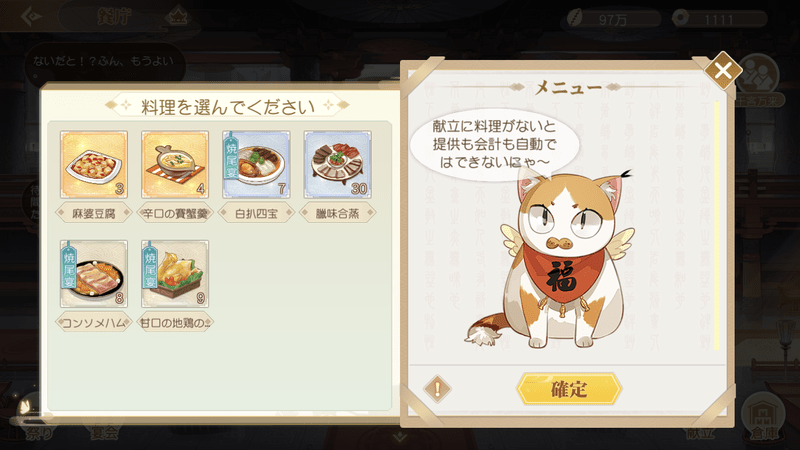Screen dimensions: 800x450
Task: Choose the 辛口の賽蟹羹 dish icon
Action: pyautogui.click(x=175, y=164)
